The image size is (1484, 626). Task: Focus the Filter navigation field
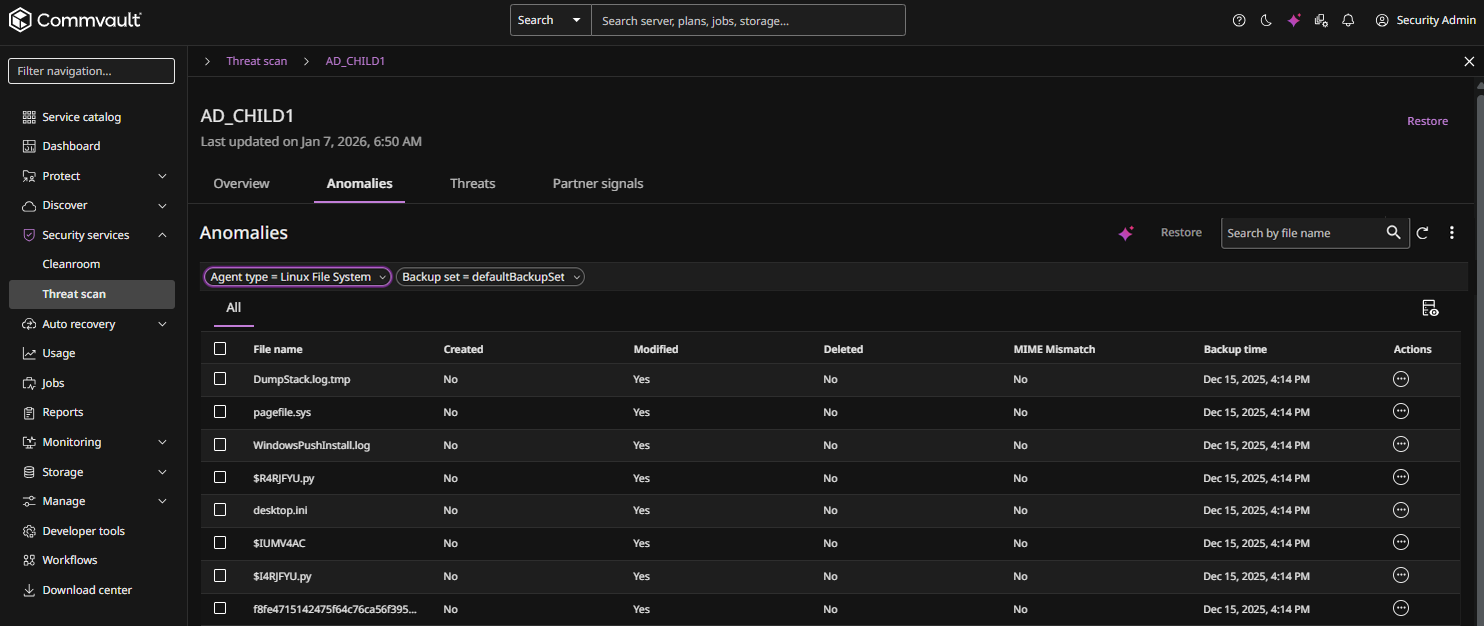[x=92, y=71]
